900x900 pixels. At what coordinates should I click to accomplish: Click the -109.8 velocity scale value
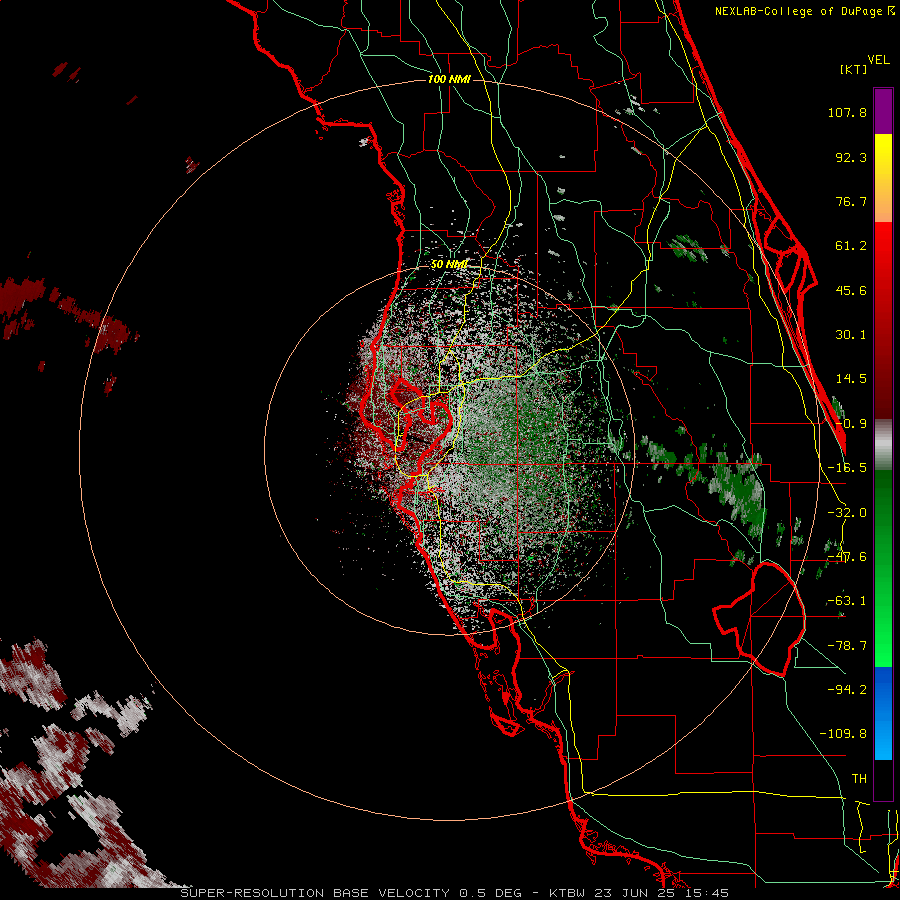coord(844,734)
